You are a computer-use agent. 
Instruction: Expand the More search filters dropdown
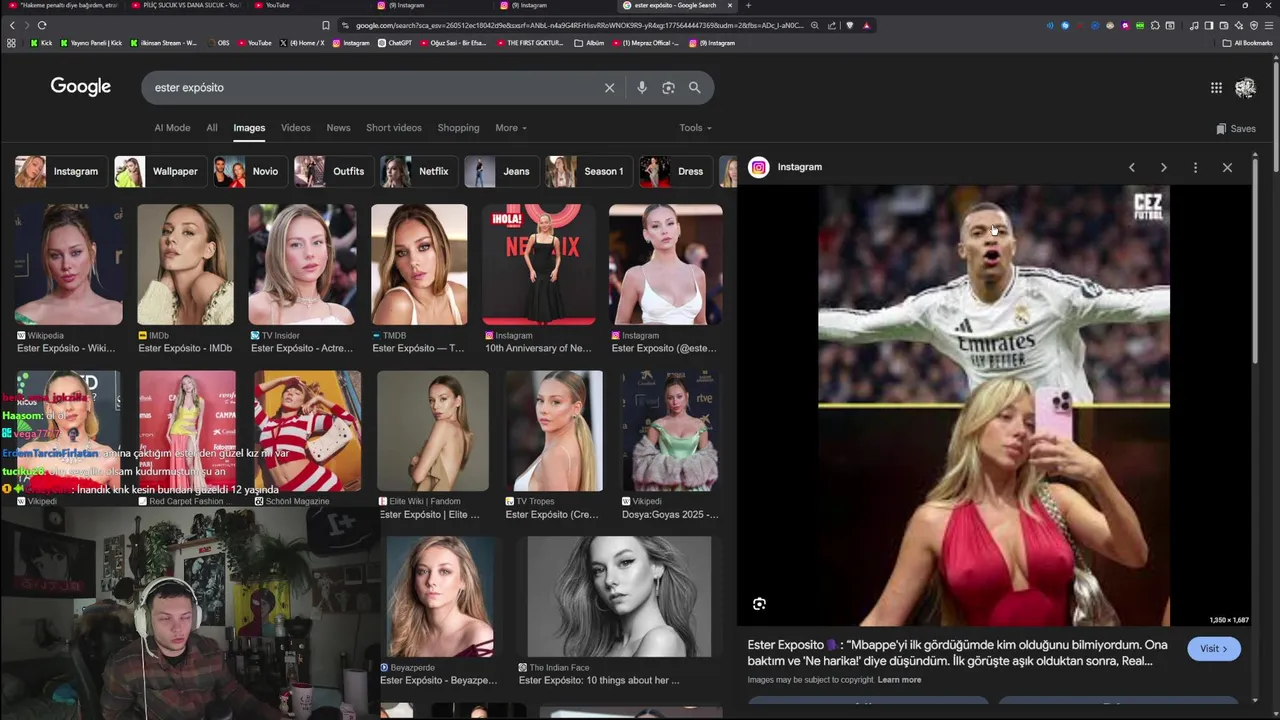pos(510,128)
